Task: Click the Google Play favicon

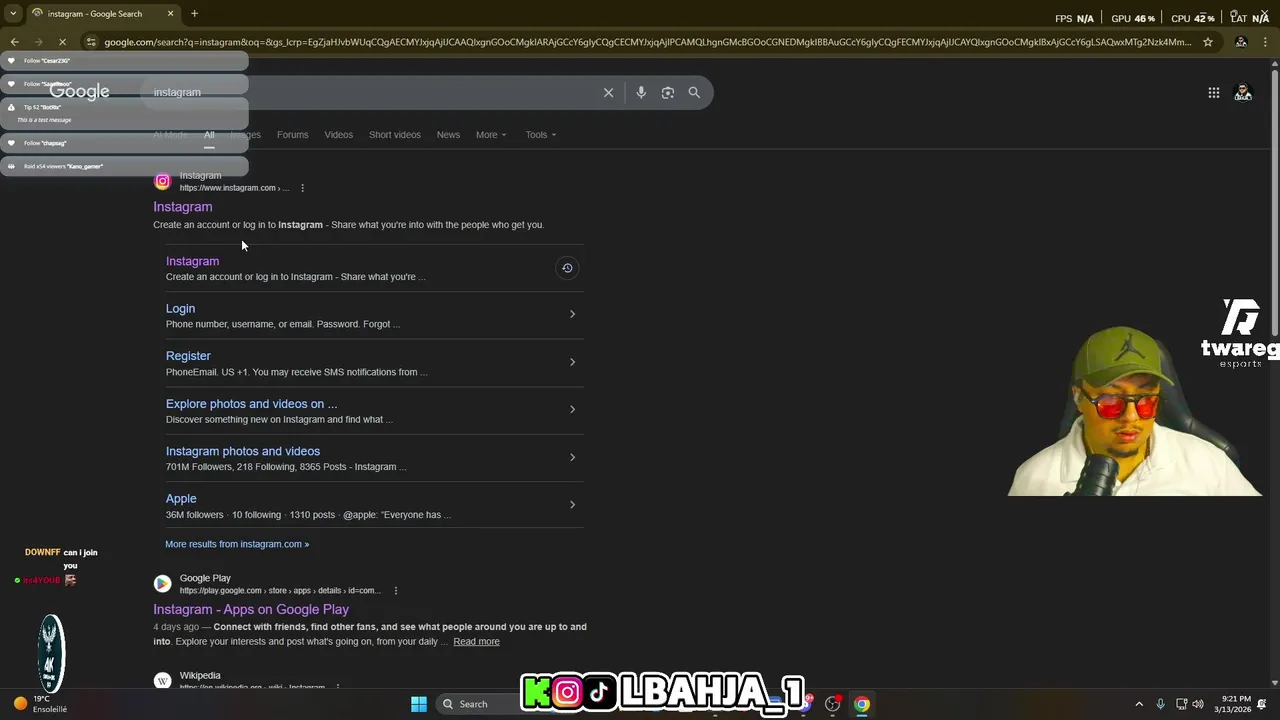Action: click(162, 583)
